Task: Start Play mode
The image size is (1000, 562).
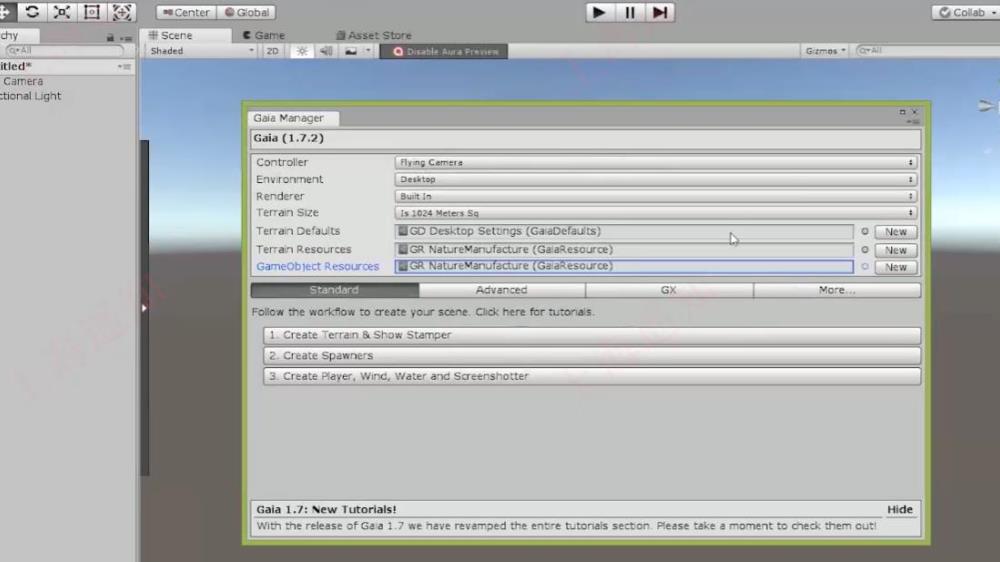Action: point(599,13)
